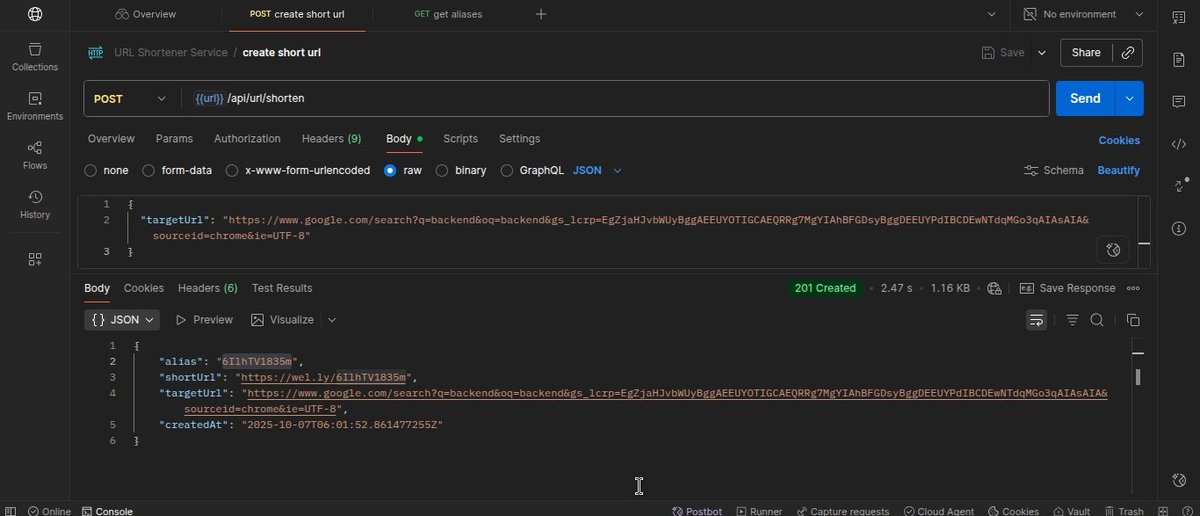1200x516 pixels.
Task: Click the Share button
Action: pos(1086,53)
